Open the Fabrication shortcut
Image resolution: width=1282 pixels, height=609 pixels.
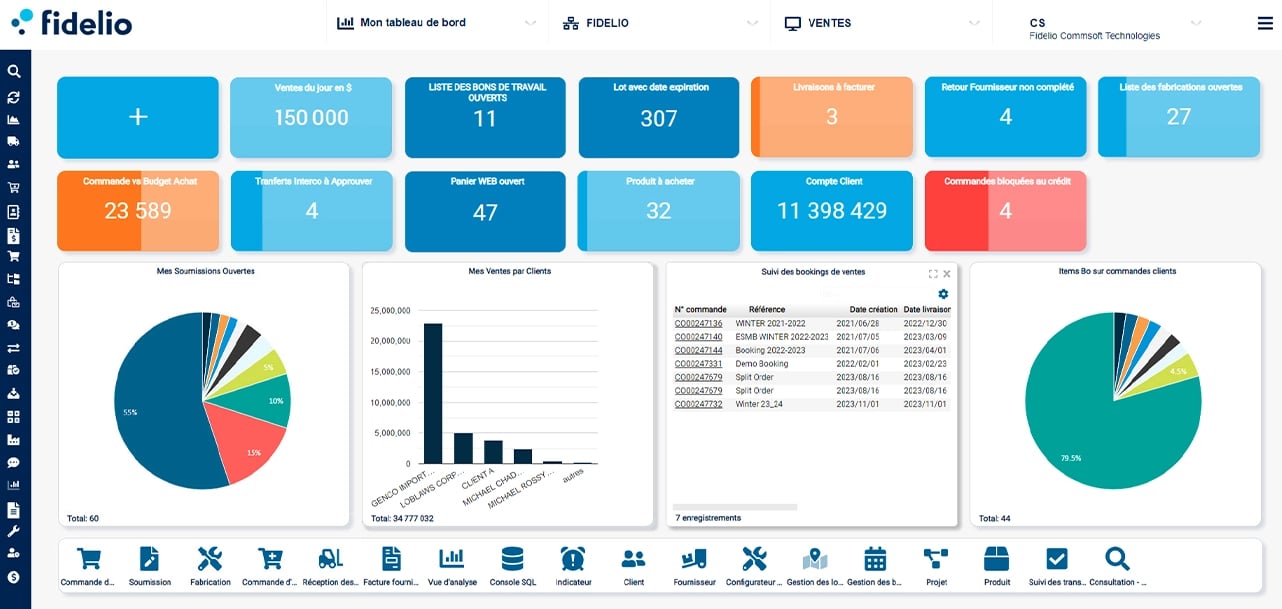coord(210,566)
